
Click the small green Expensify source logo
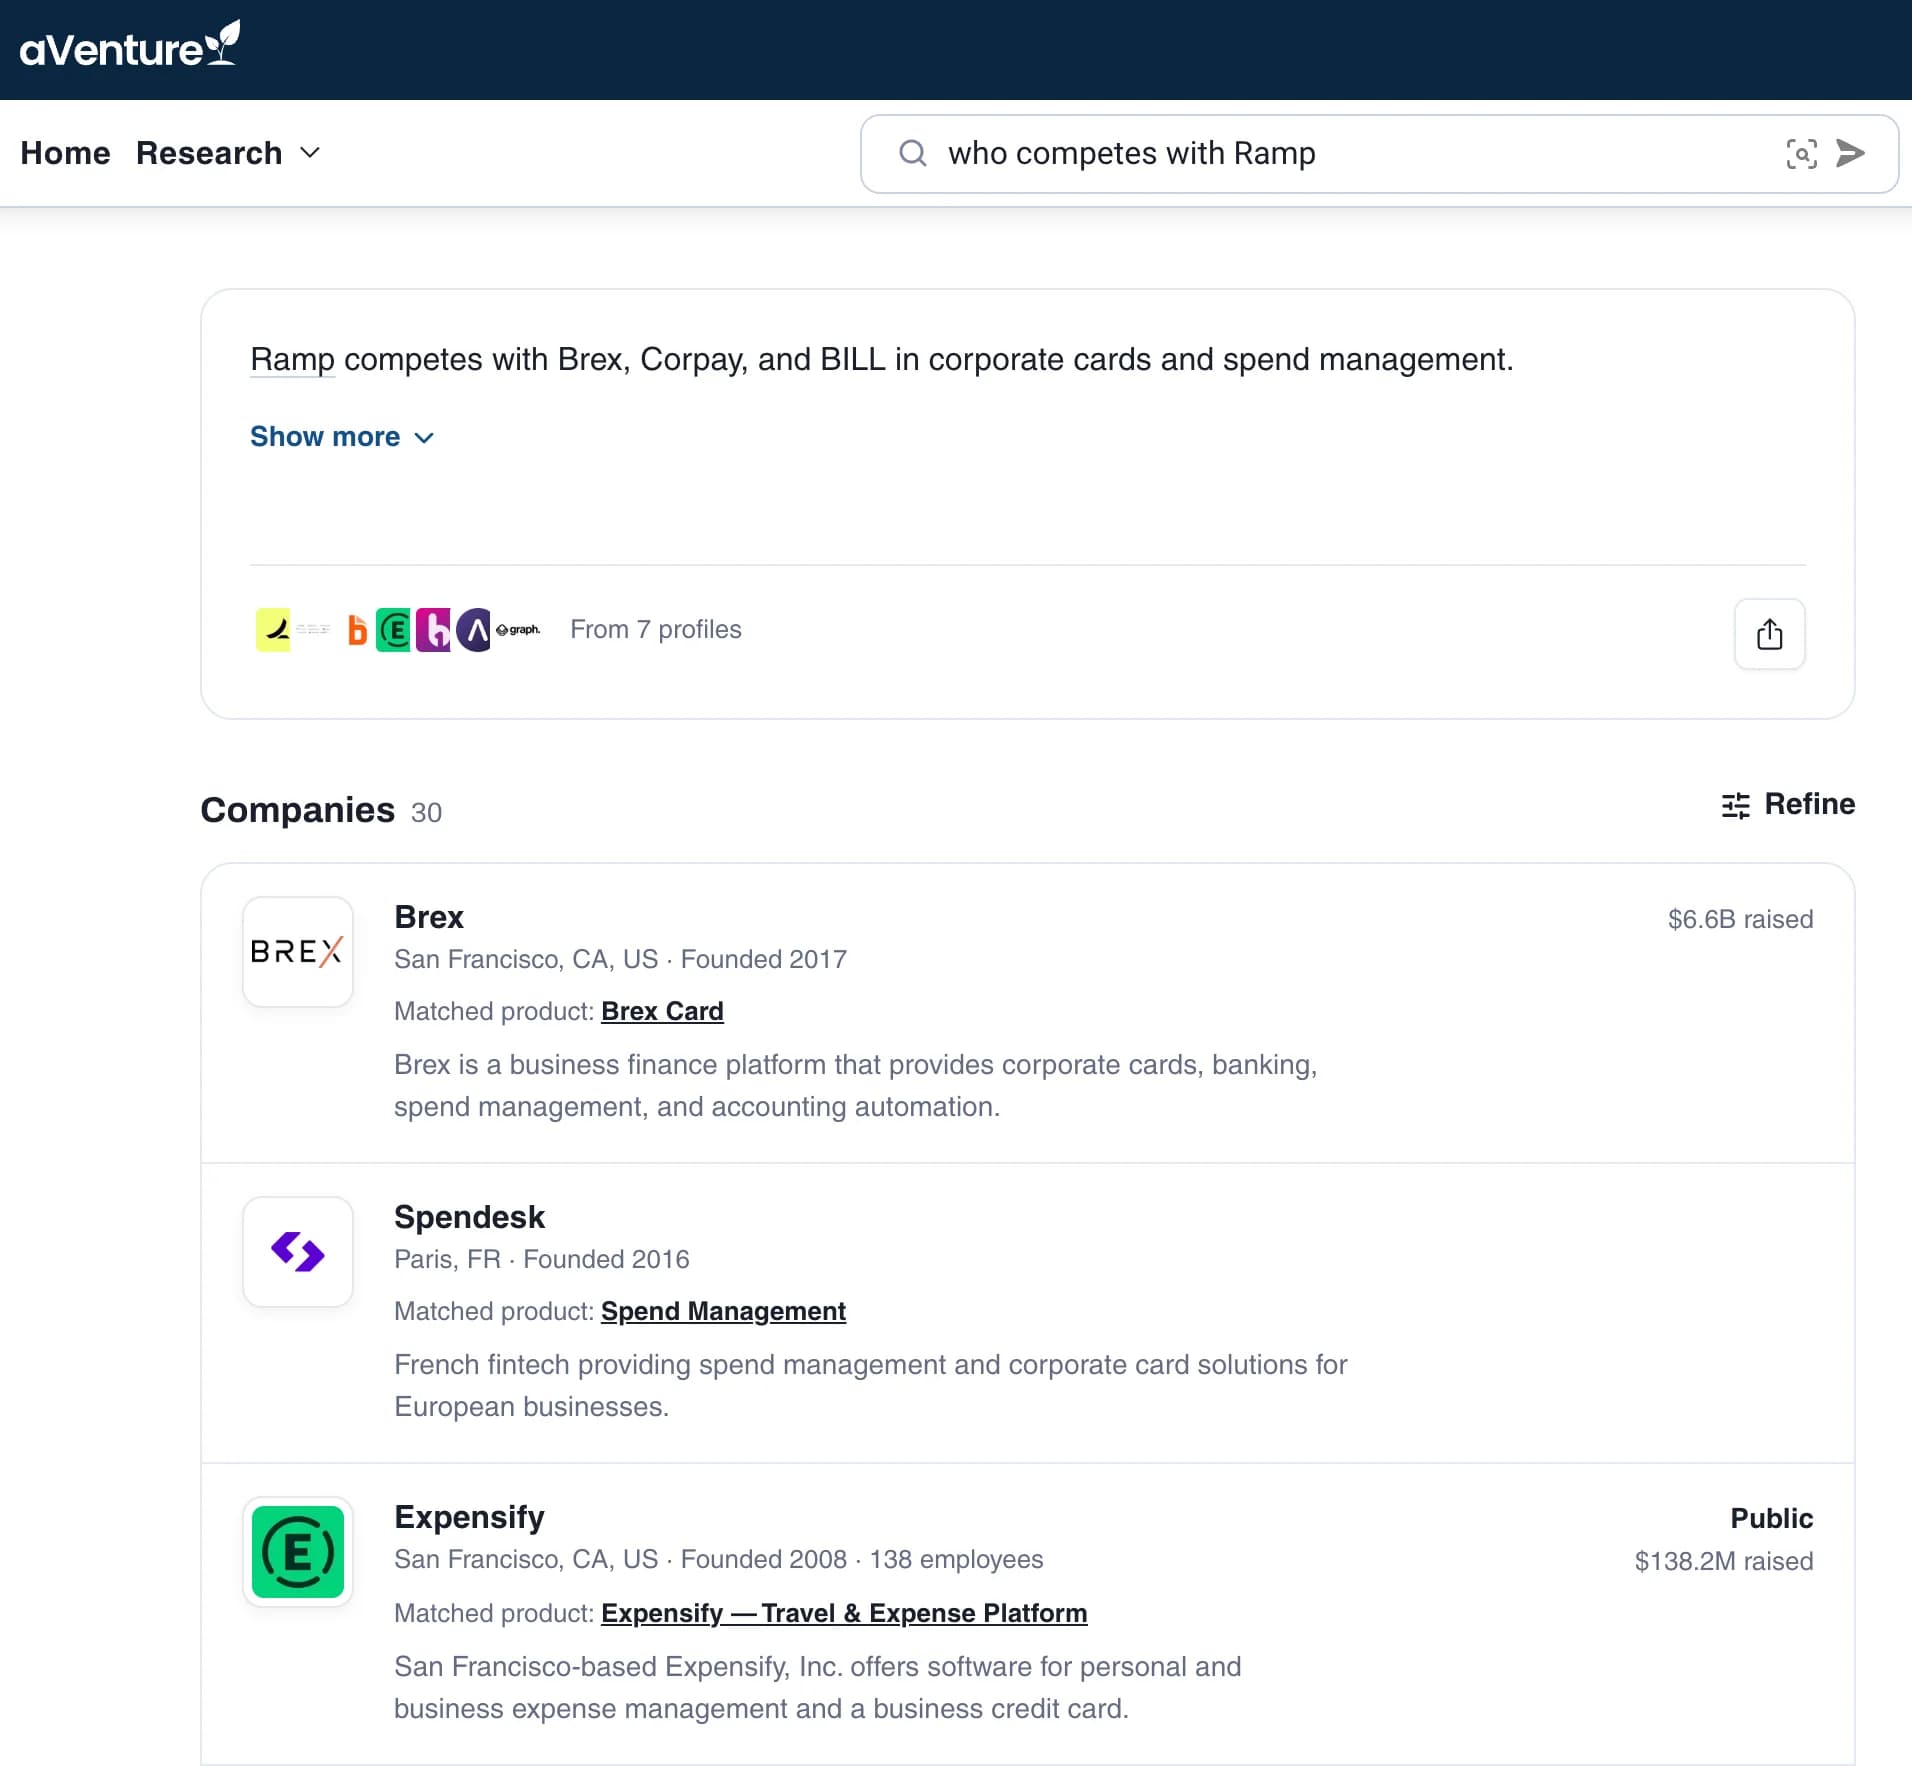pos(394,630)
